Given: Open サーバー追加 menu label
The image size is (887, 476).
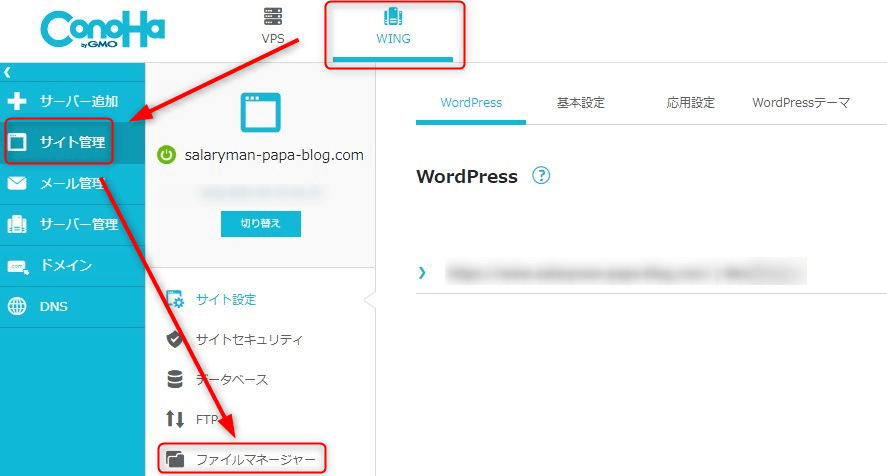Looking at the screenshot, I should pyautogui.click(x=79, y=101).
